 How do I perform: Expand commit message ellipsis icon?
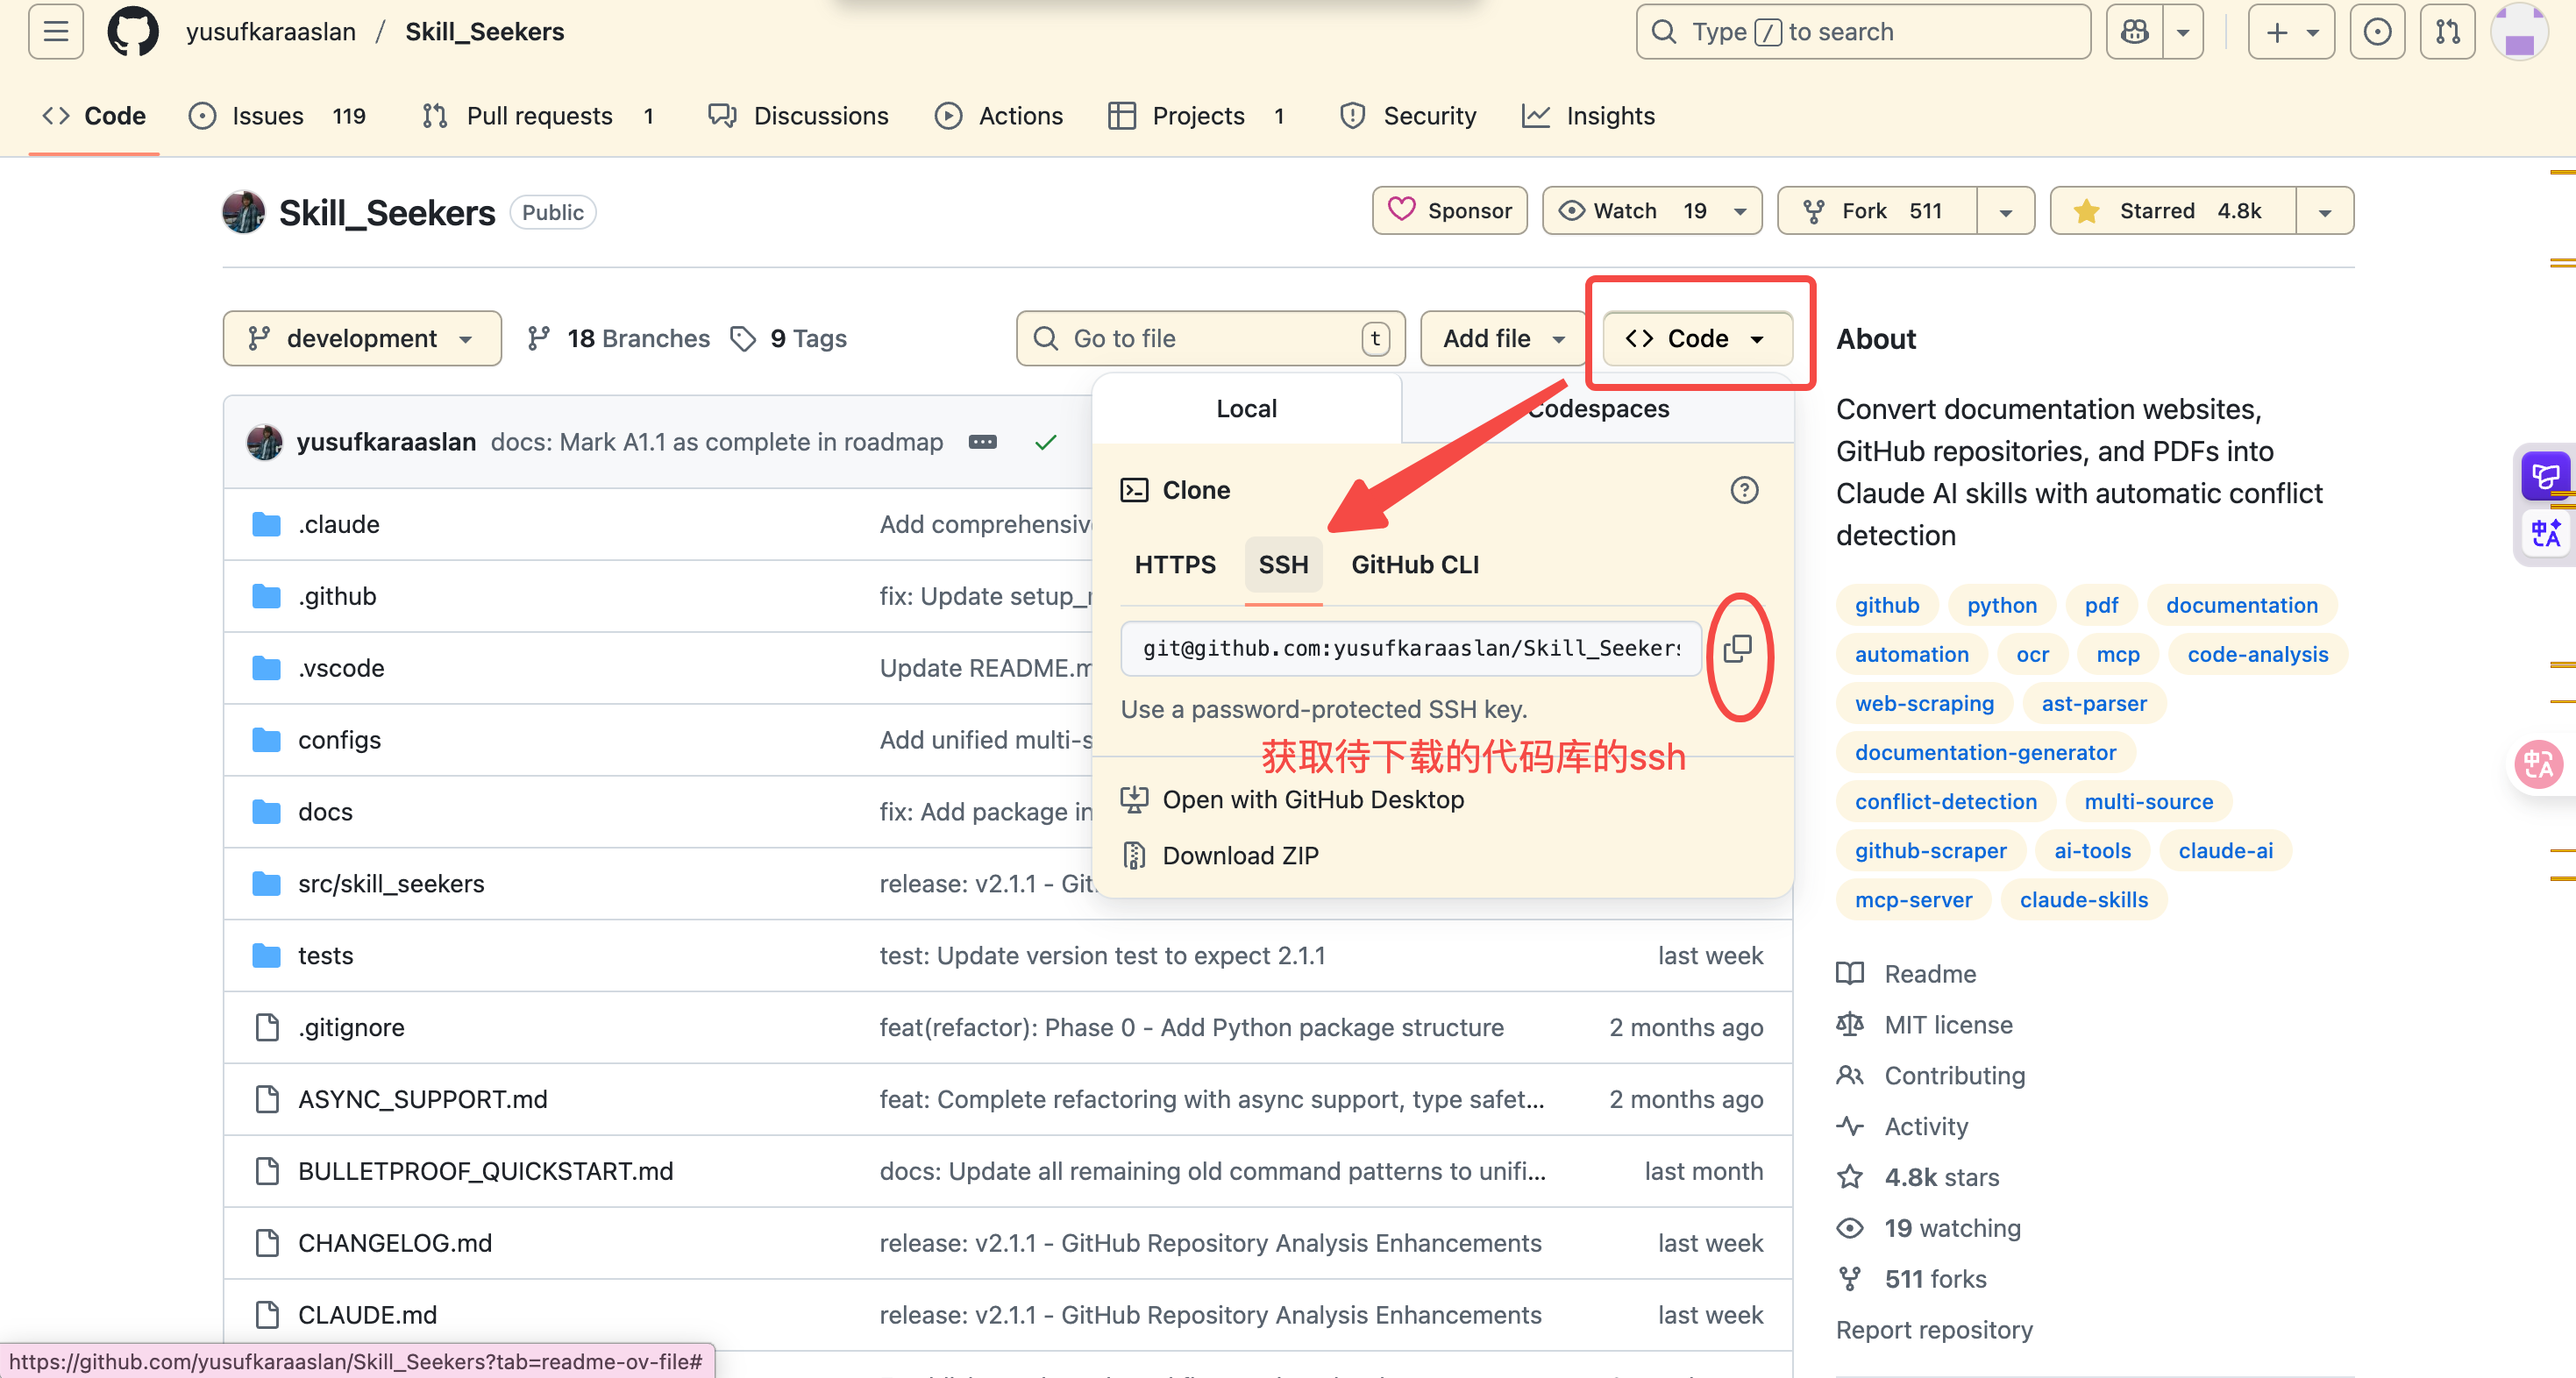pyautogui.click(x=982, y=442)
